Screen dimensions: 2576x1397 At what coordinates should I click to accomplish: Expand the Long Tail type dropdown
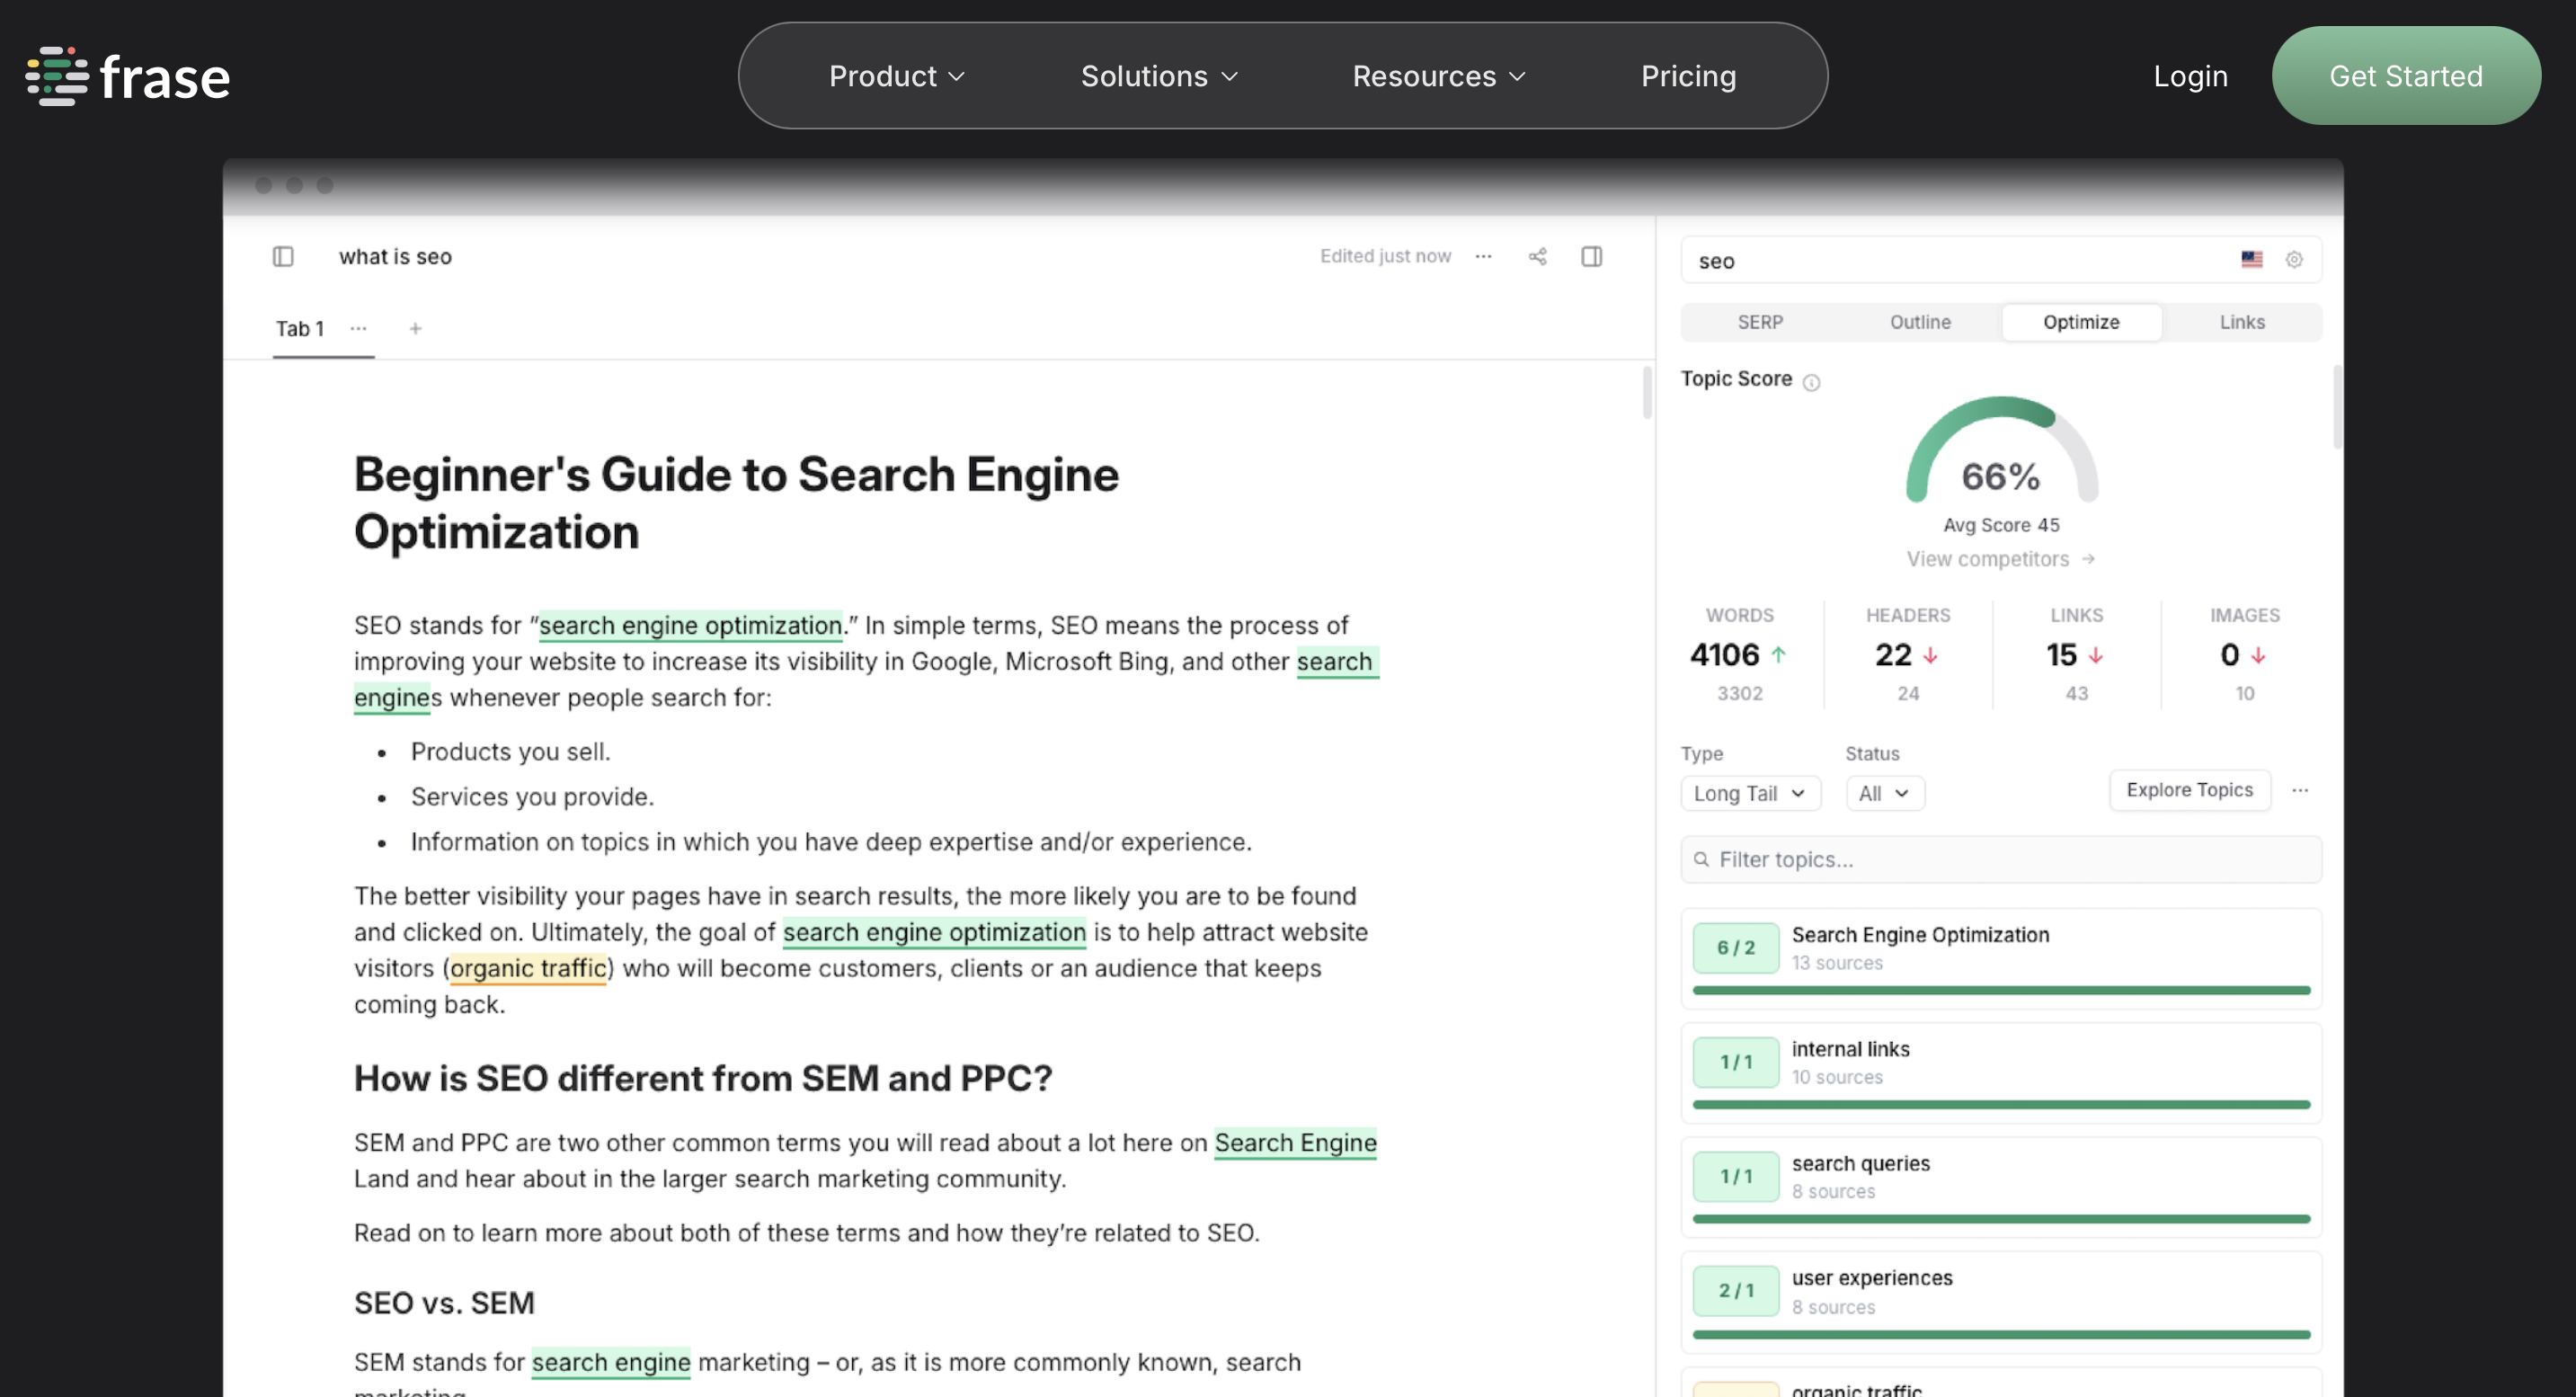point(1750,793)
